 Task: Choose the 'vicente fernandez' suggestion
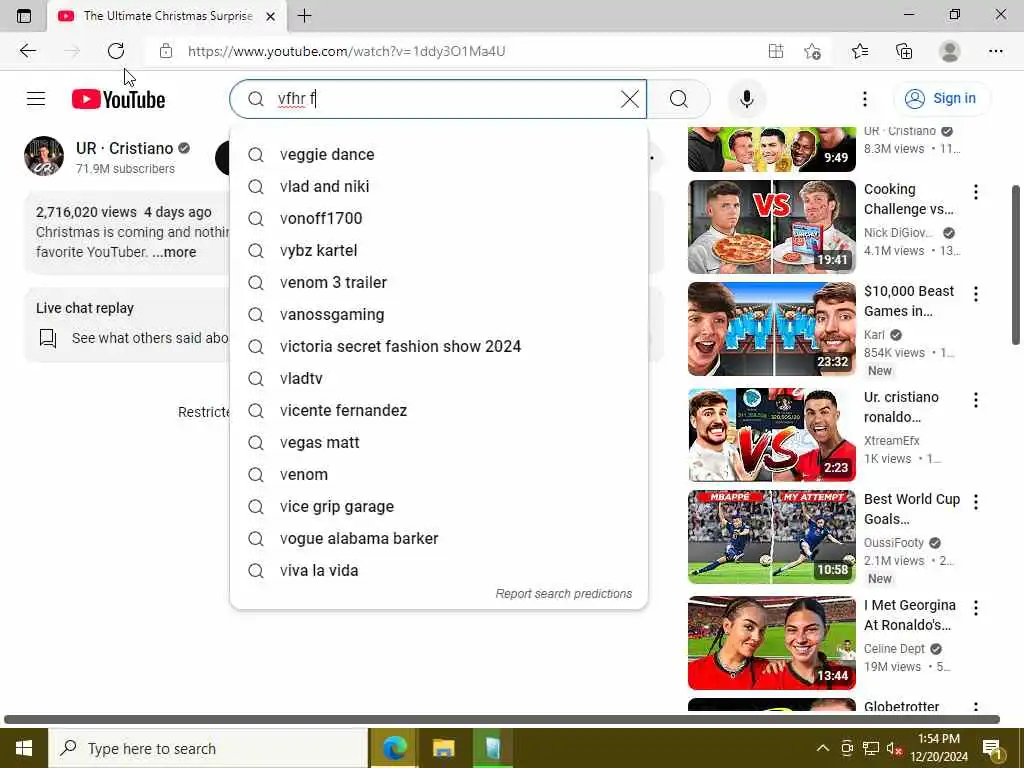439,410
